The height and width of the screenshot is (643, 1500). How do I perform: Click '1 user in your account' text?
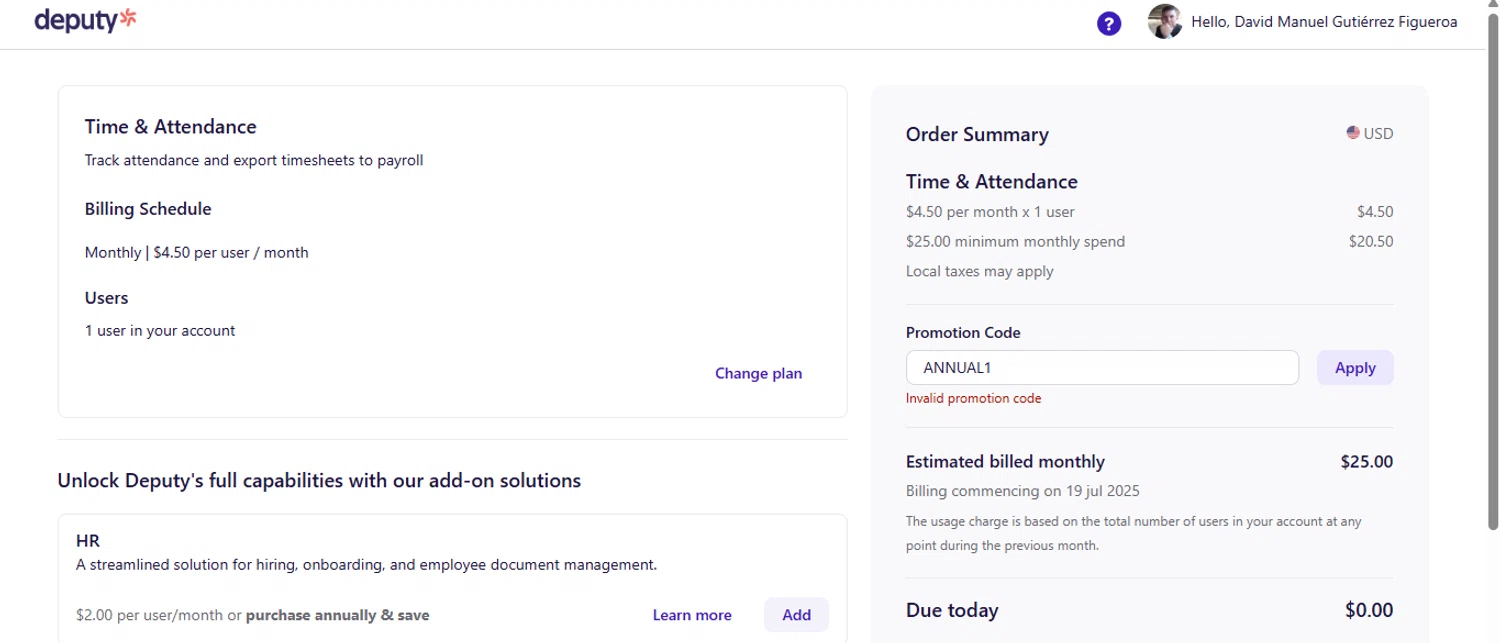(x=160, y=331)
